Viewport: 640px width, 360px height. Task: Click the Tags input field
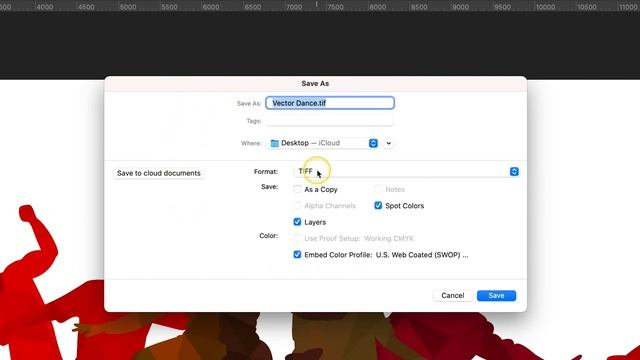[330, 121]
